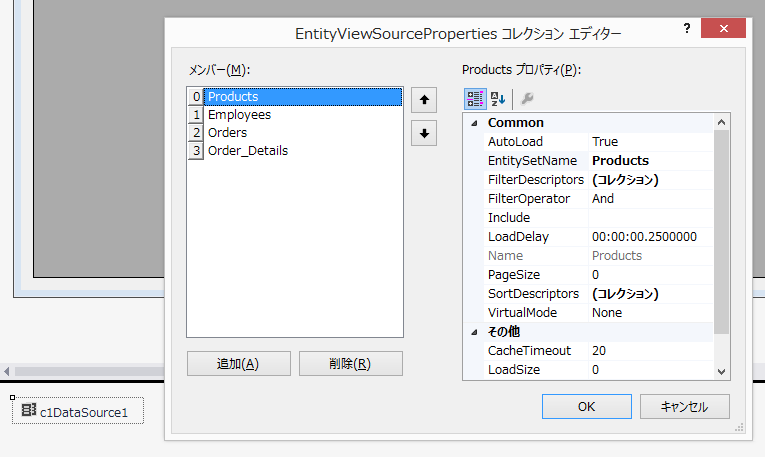
Task: Click property grid scroll up arrow
Action: tap(722, 122)
